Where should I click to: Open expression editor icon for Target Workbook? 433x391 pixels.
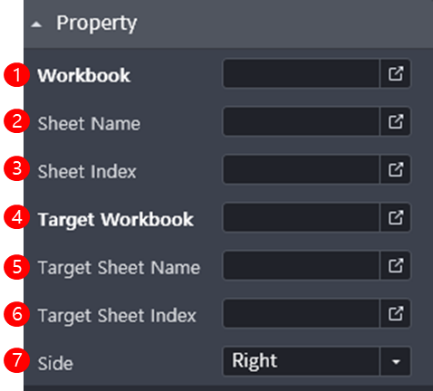click(x=396, y=218)
